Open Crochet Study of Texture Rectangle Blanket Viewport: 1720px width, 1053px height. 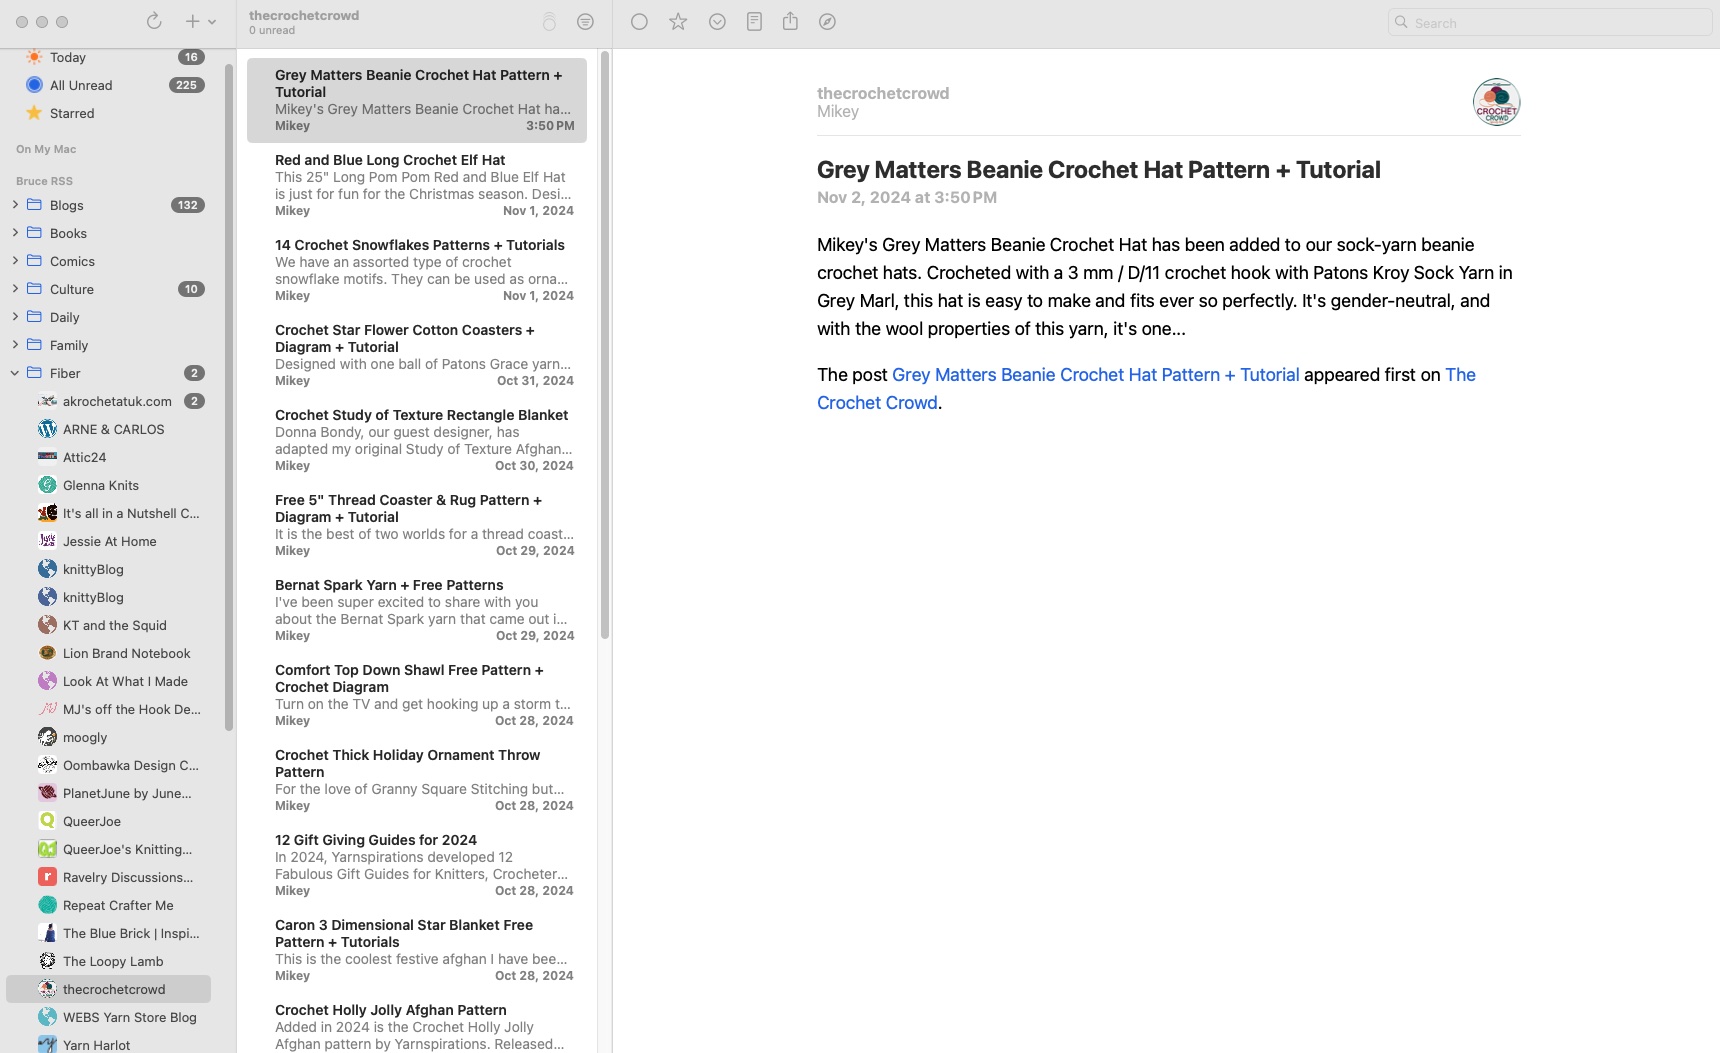417,440
